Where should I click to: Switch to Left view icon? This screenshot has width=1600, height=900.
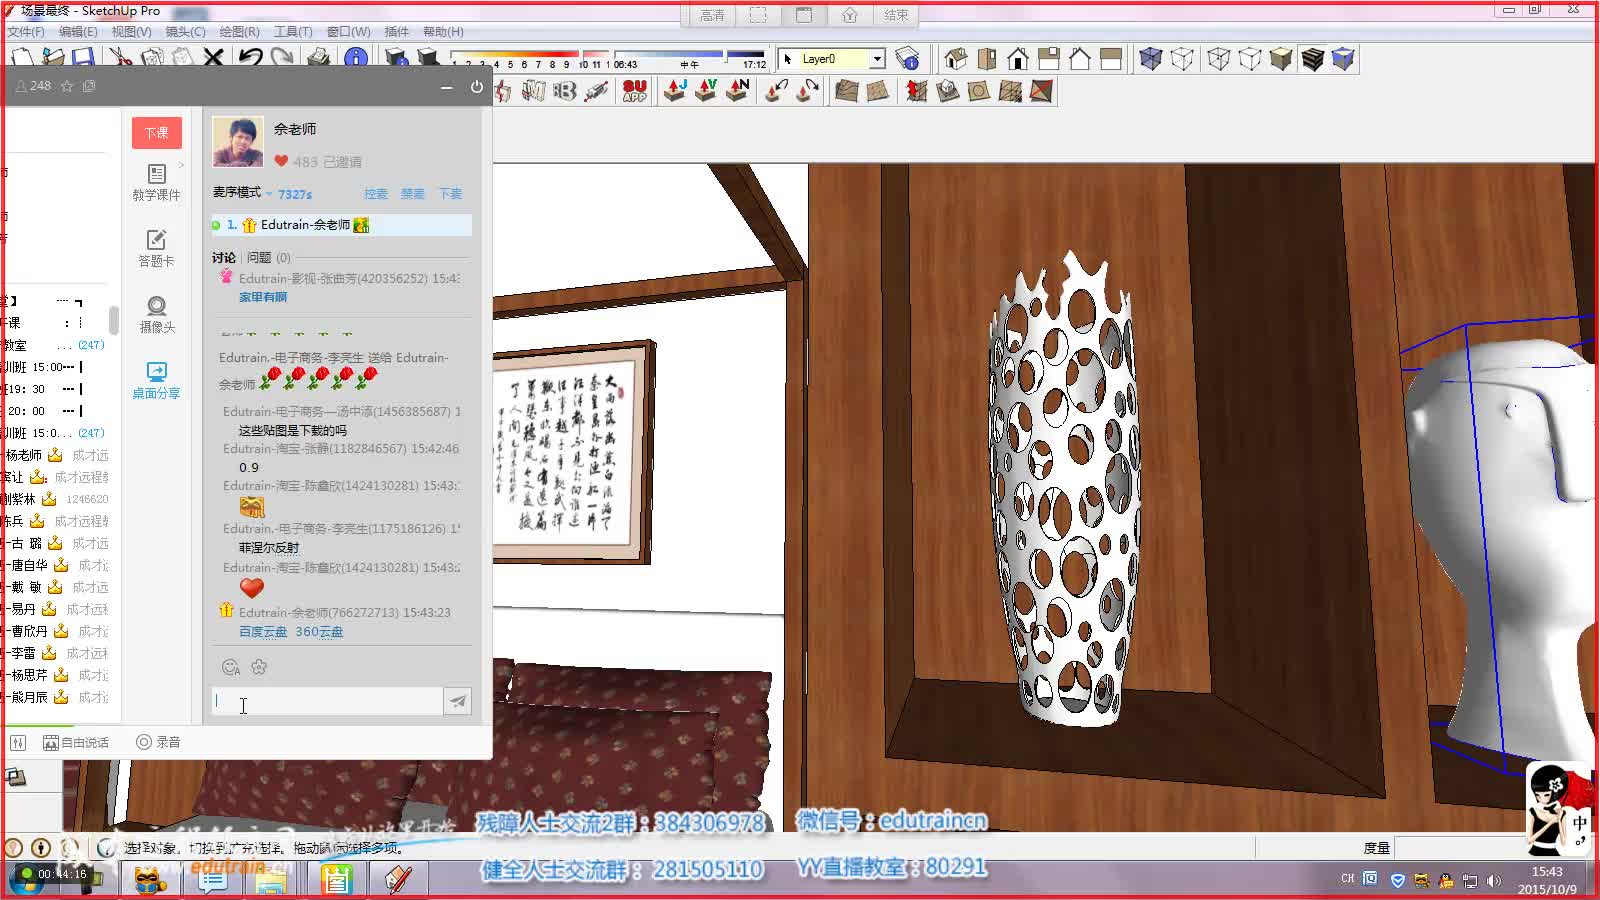(1110, 59)
